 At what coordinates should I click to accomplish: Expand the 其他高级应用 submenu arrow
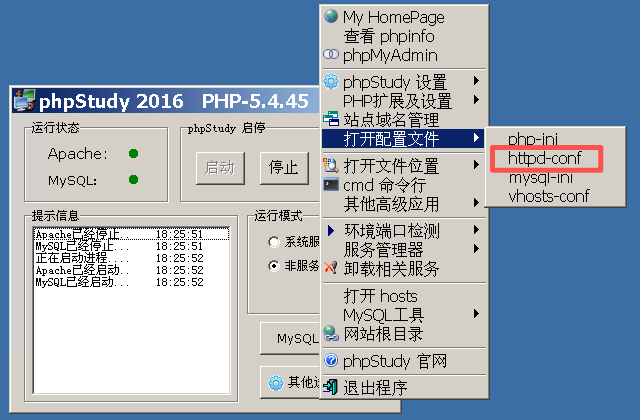[x=476, y=203]
